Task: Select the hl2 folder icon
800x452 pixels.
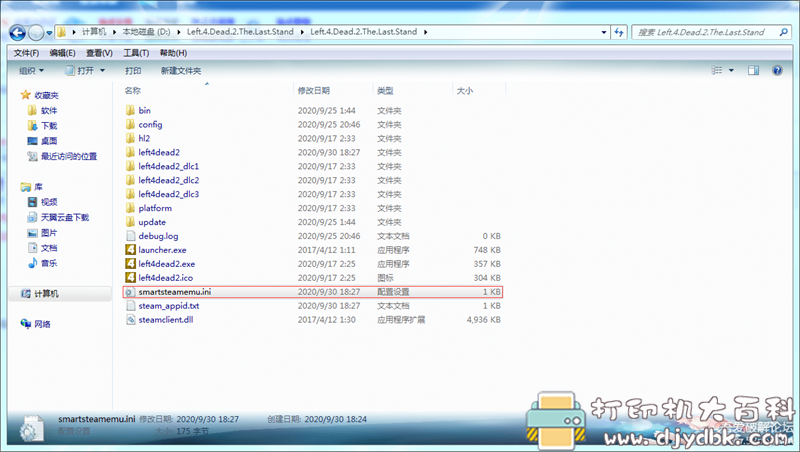Action: coord(130,138)
